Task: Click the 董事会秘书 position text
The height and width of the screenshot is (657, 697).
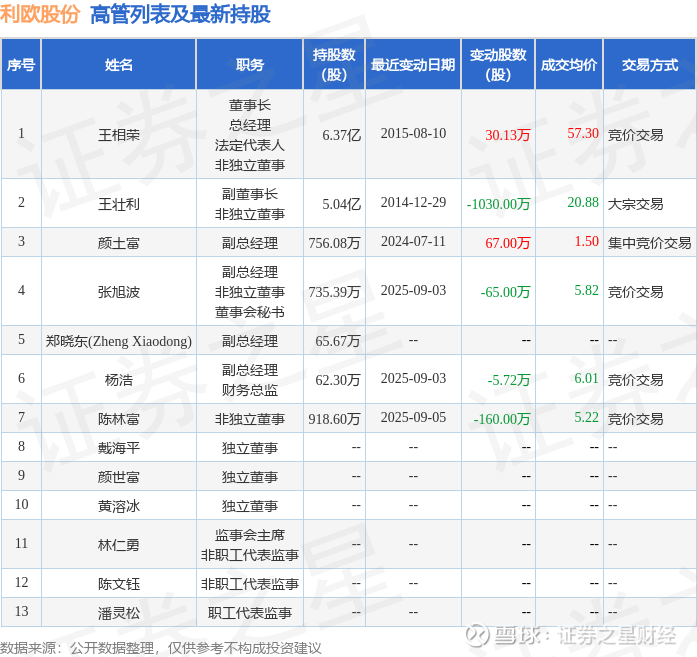Action: point(249,312)
